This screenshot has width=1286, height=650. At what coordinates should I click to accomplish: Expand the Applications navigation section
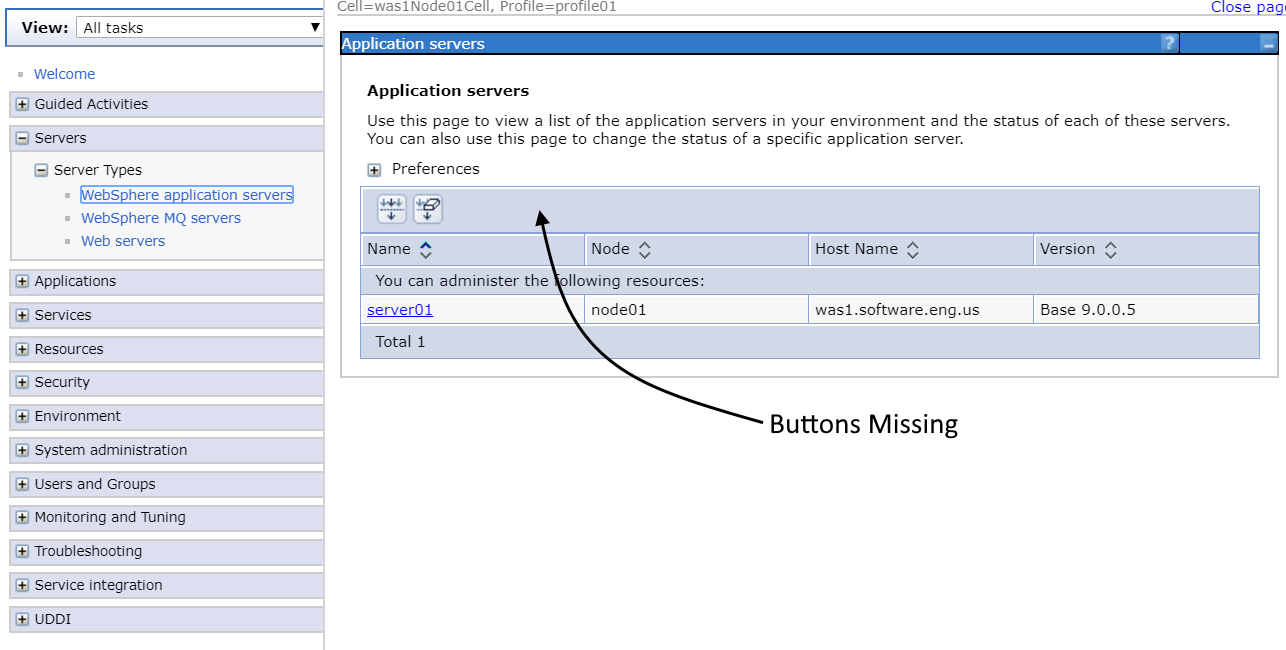pyautogui.click(x=22, y=282)
